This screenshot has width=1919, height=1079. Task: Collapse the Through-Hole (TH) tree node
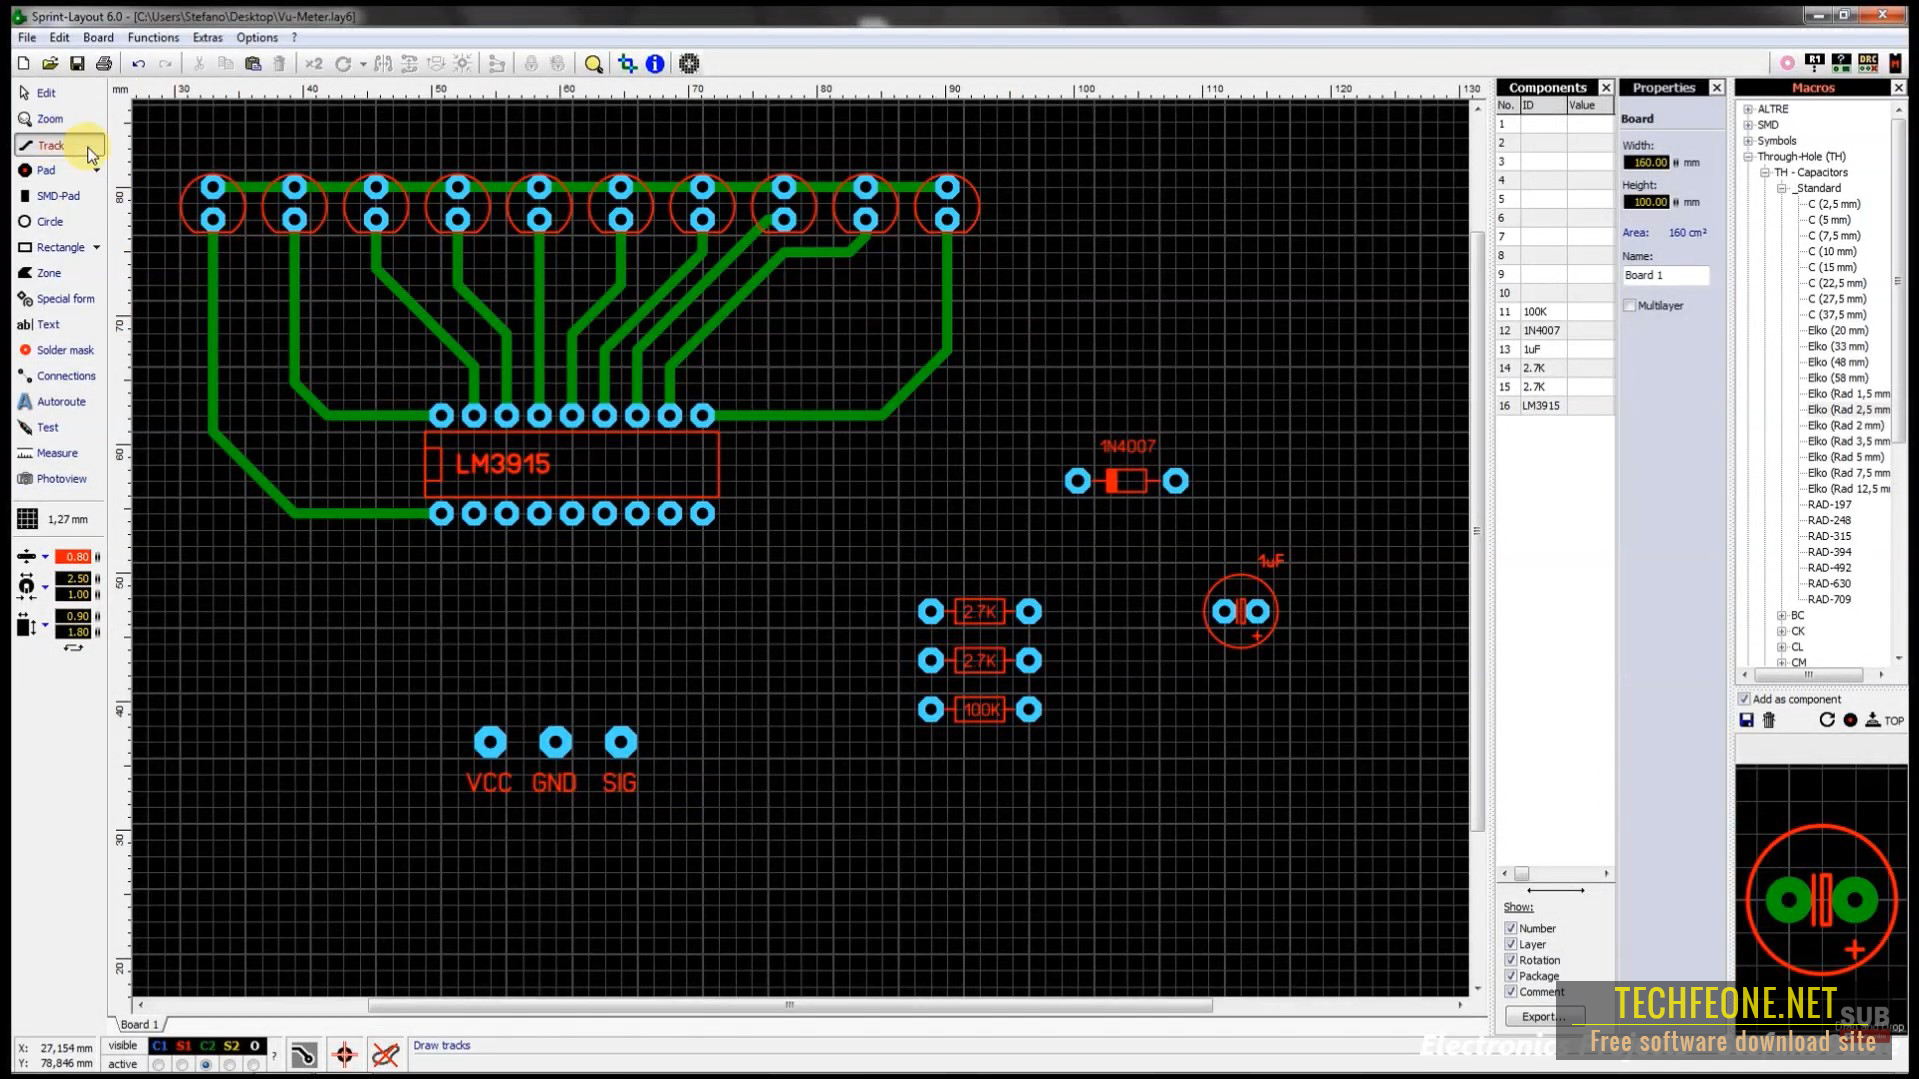coord(1748,157)
